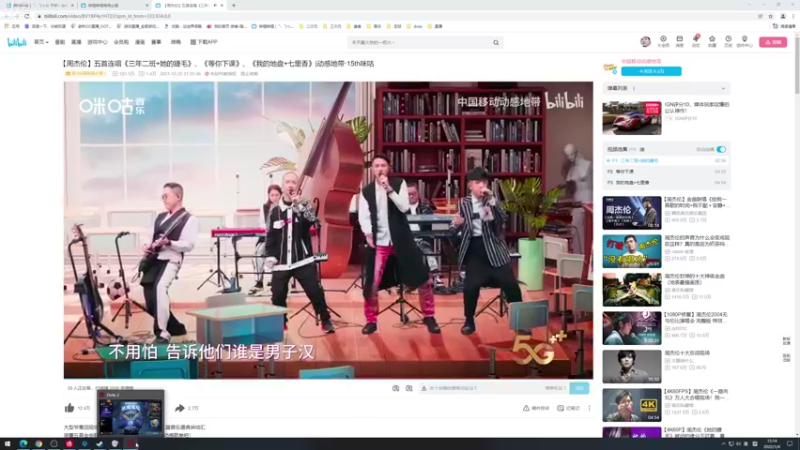Viewport: 800px width, 450px height.
Task: Click the pink 投稿 upload button
Action: coord(773,42)
